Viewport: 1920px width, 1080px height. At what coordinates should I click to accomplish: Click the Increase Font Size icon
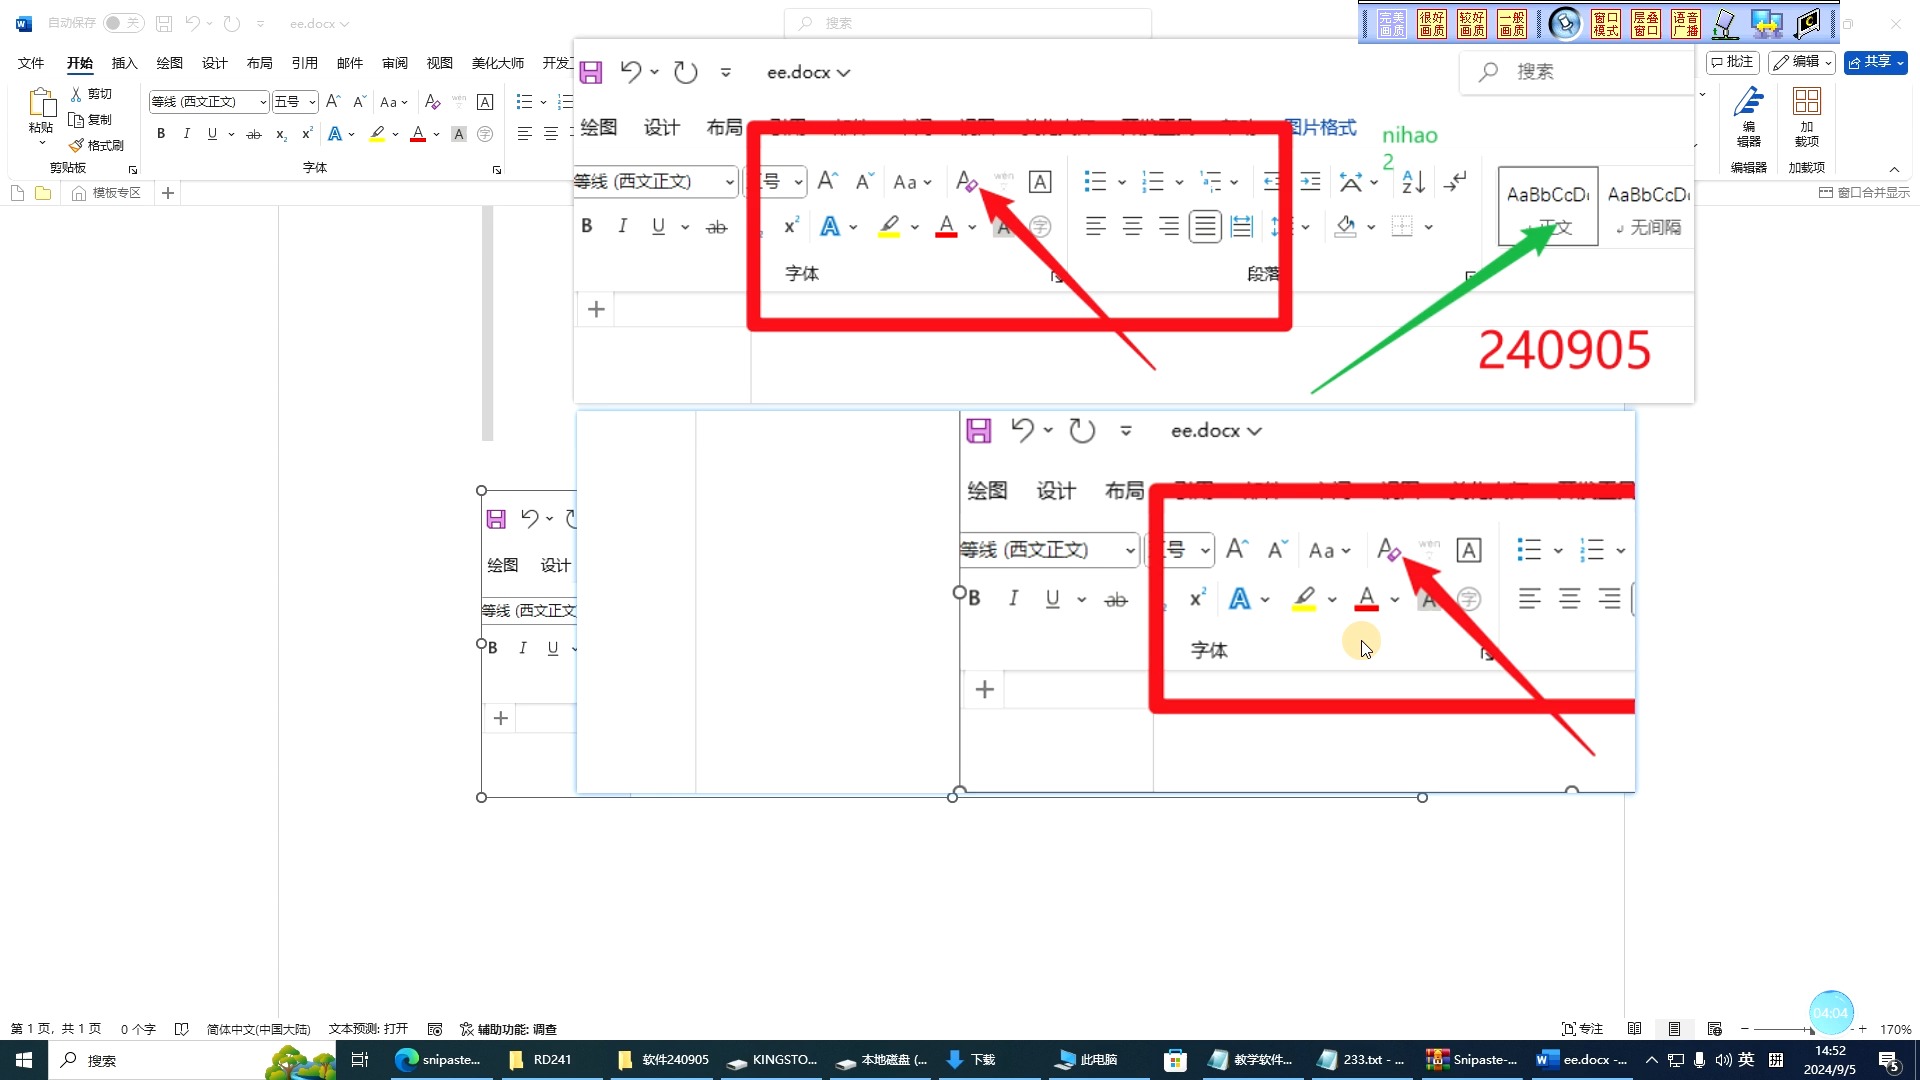(x=333, y=102)
